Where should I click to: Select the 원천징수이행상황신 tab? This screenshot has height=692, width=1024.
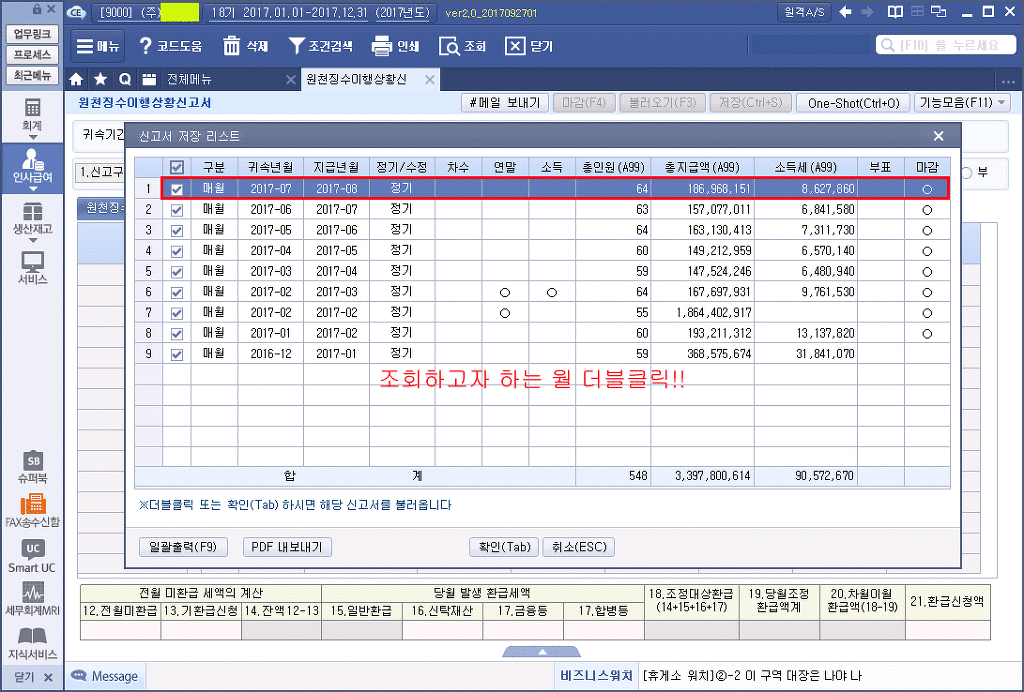(x=356, y=79)
